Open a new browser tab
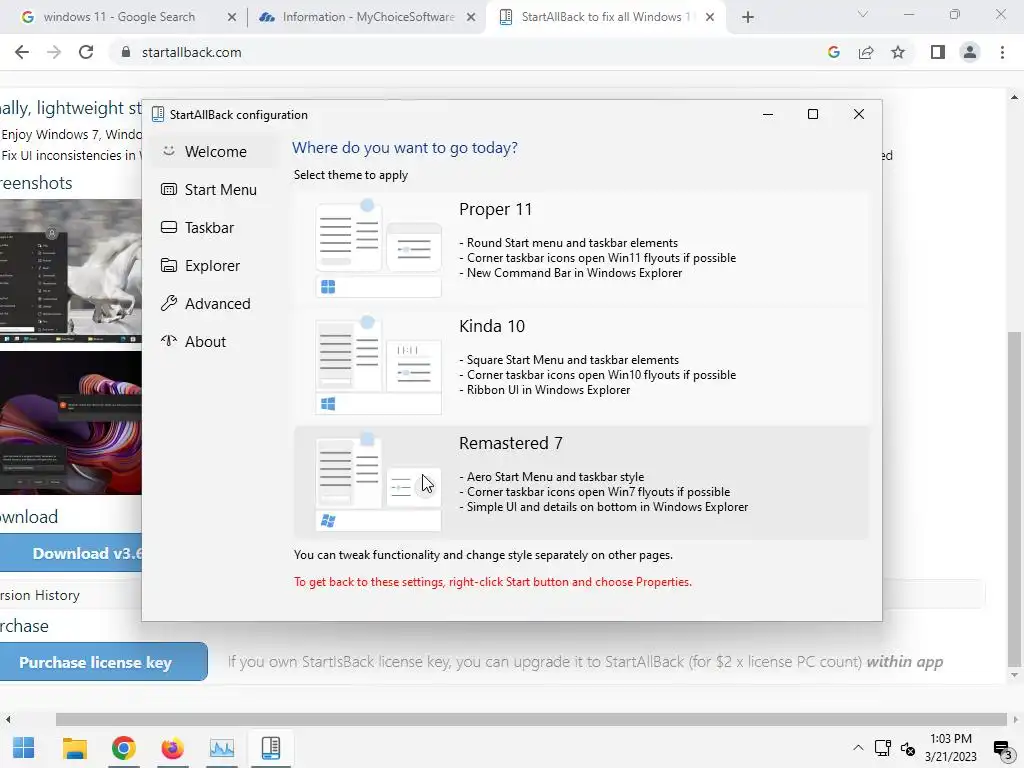Image resolution: width=1024 pixels, height=768 pixels. click(x=748, y=18)
